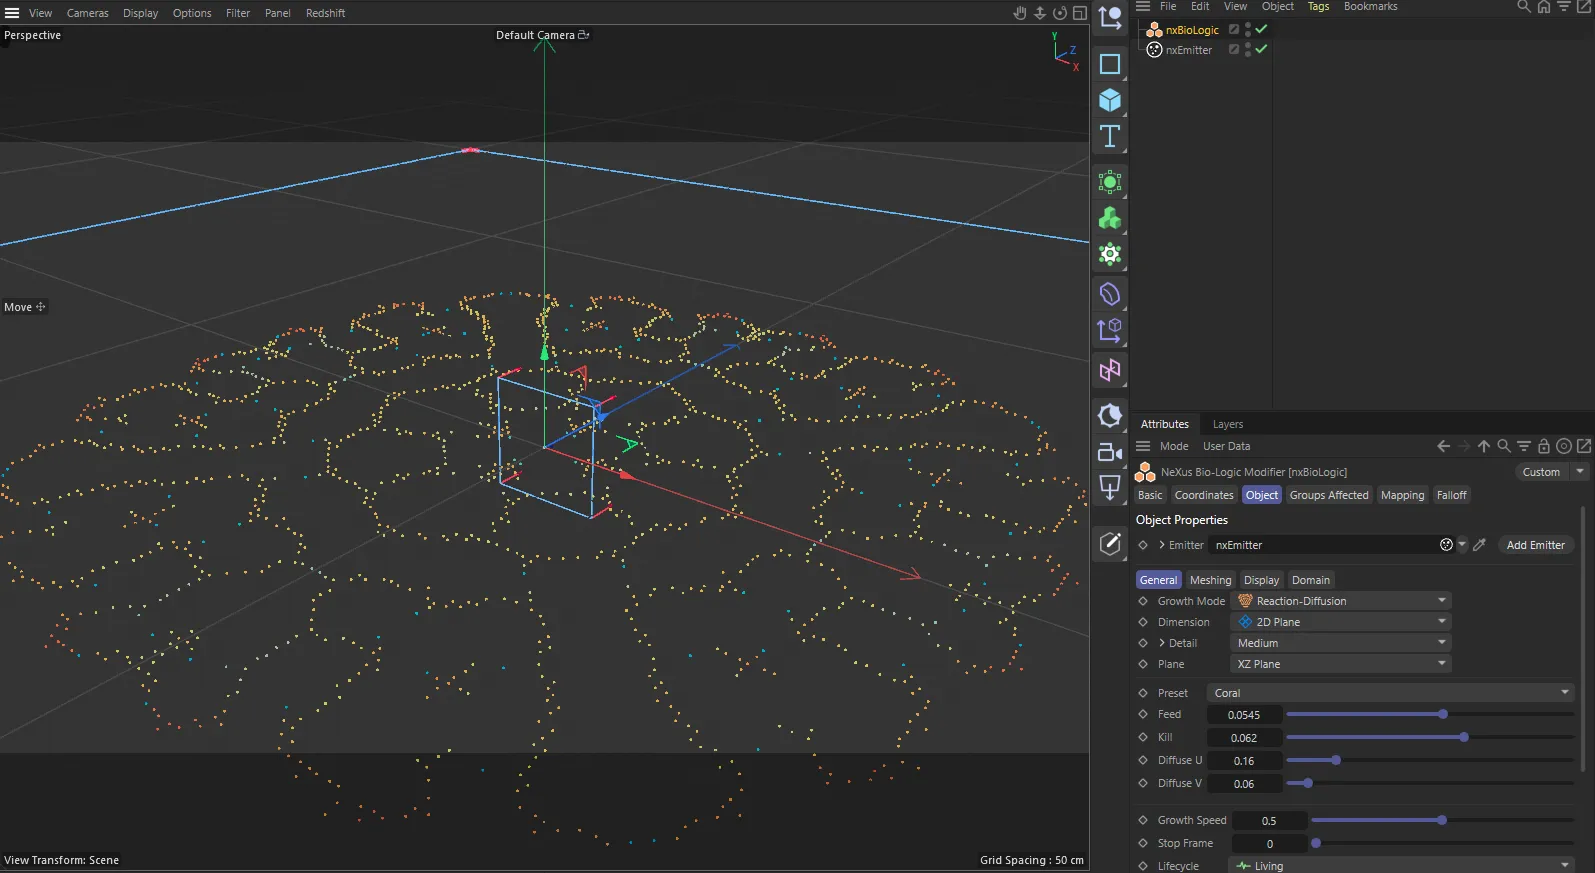Search within the Attributes panel
1595x873 pixels.
point(1504,446)
